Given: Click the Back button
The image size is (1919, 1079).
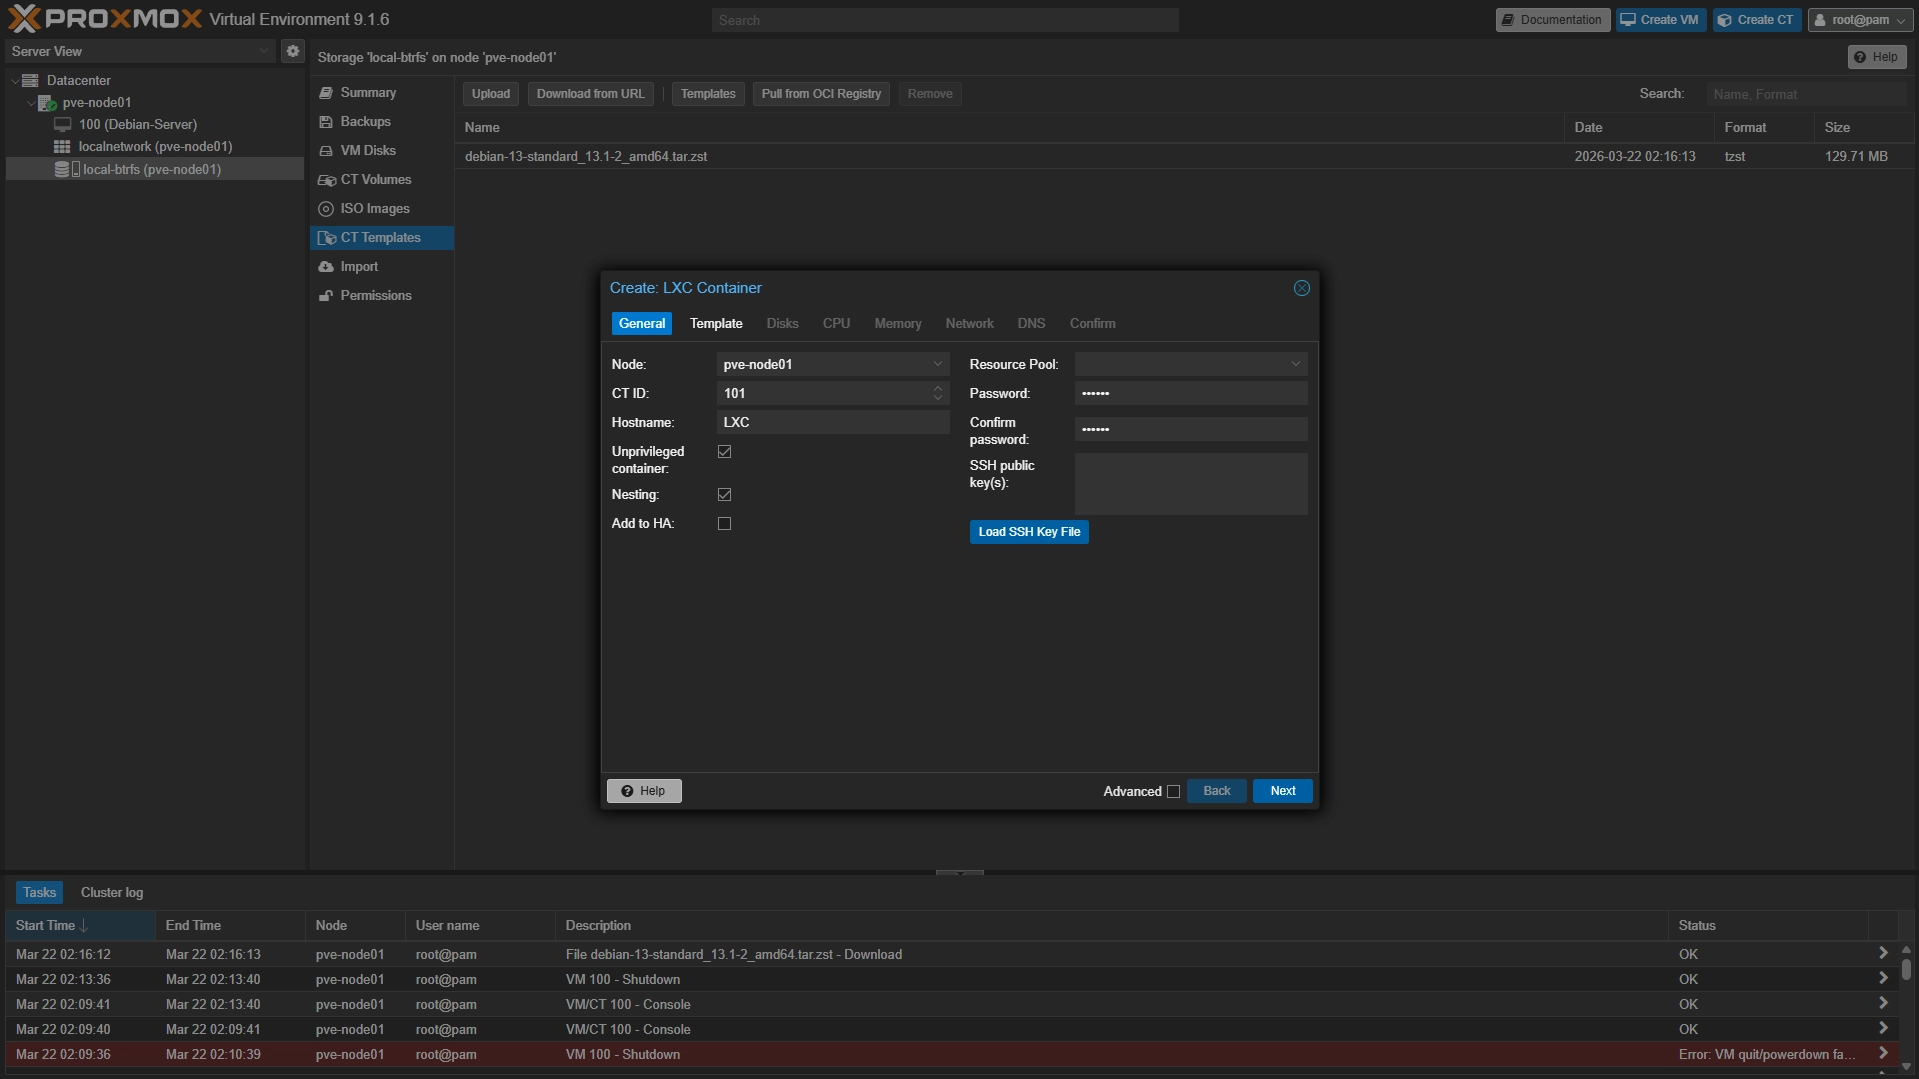Looking at the screenshot, I should click(x=1216, y=791).
